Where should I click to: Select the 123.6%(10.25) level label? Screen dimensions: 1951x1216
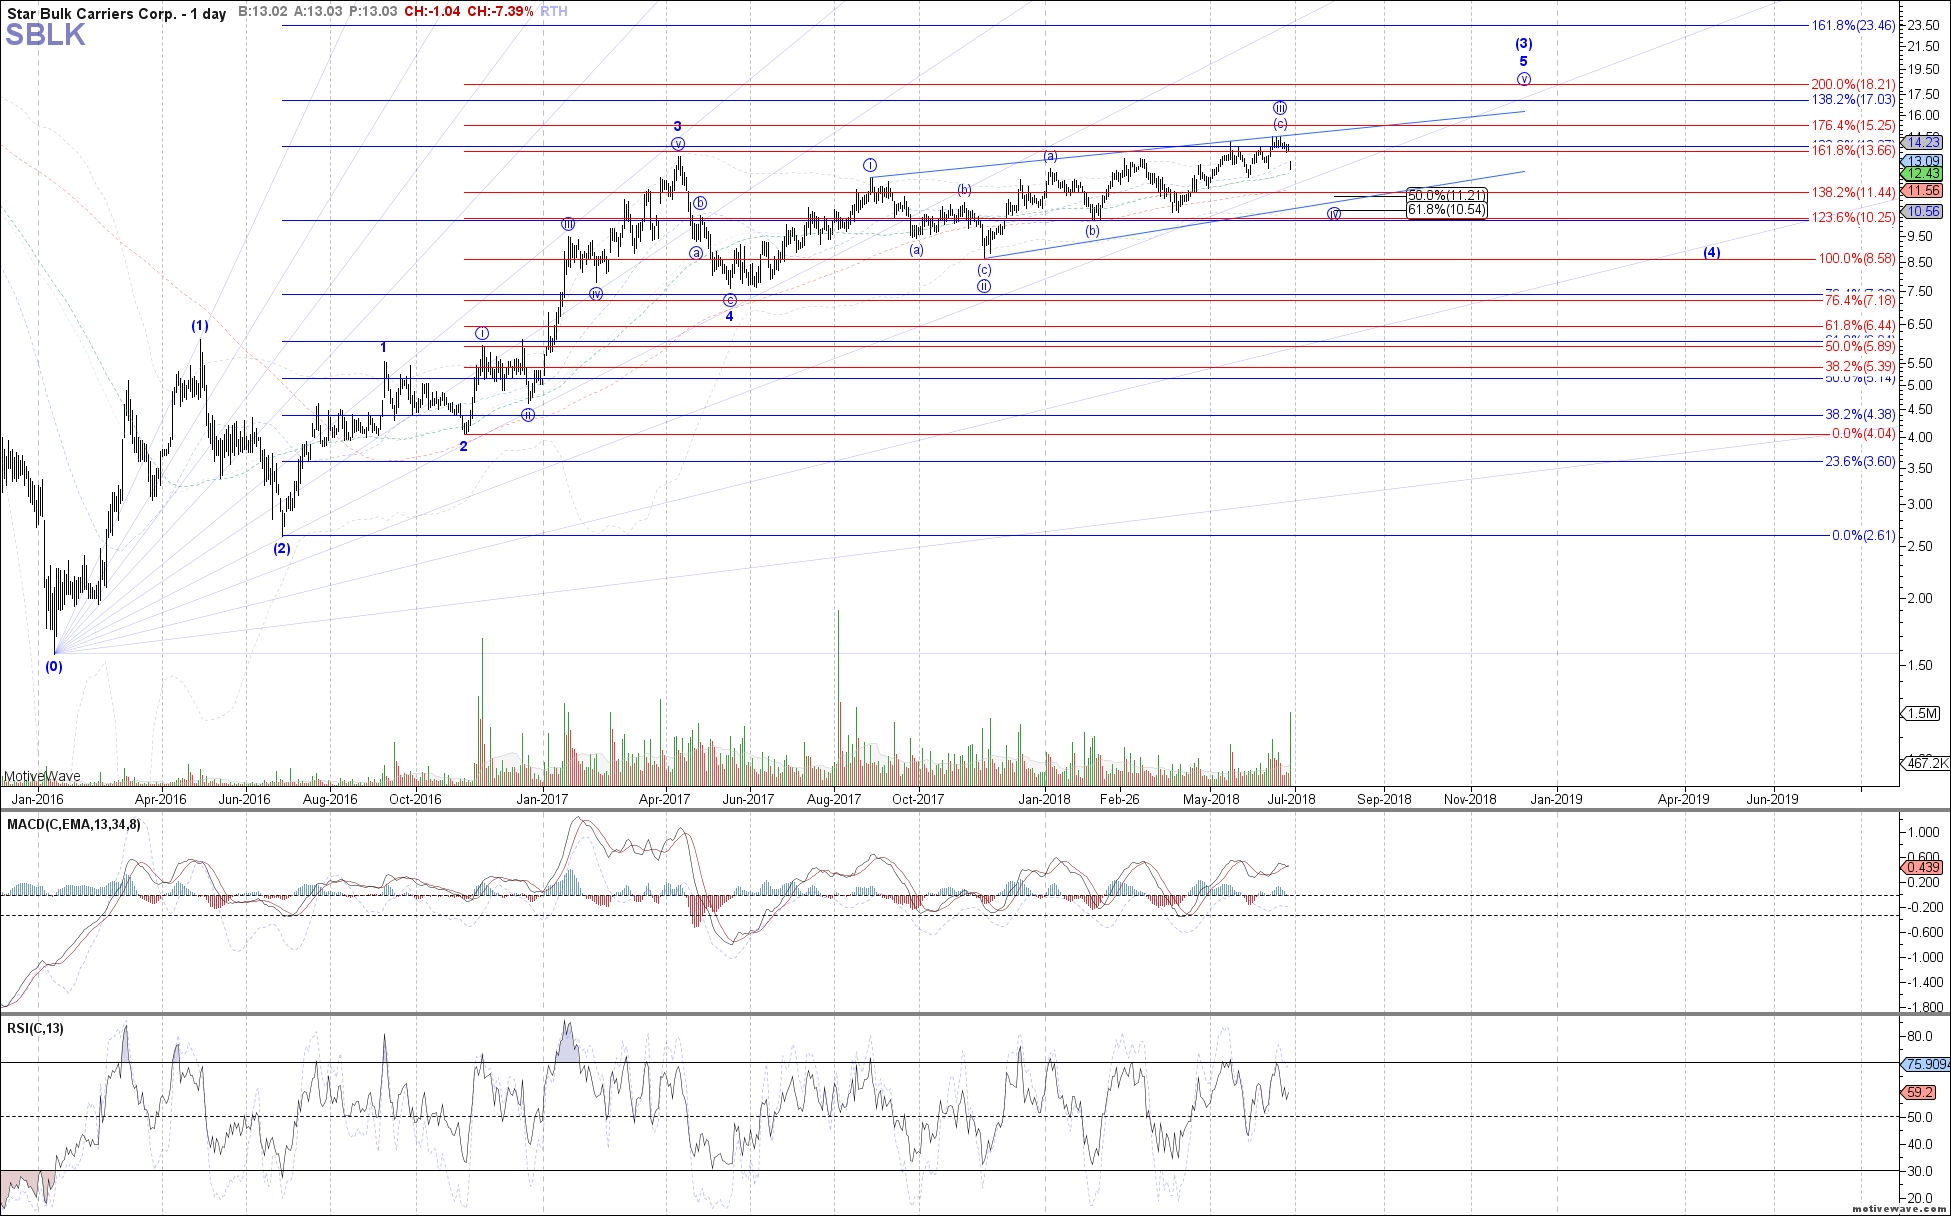(x=1853, y=217)
